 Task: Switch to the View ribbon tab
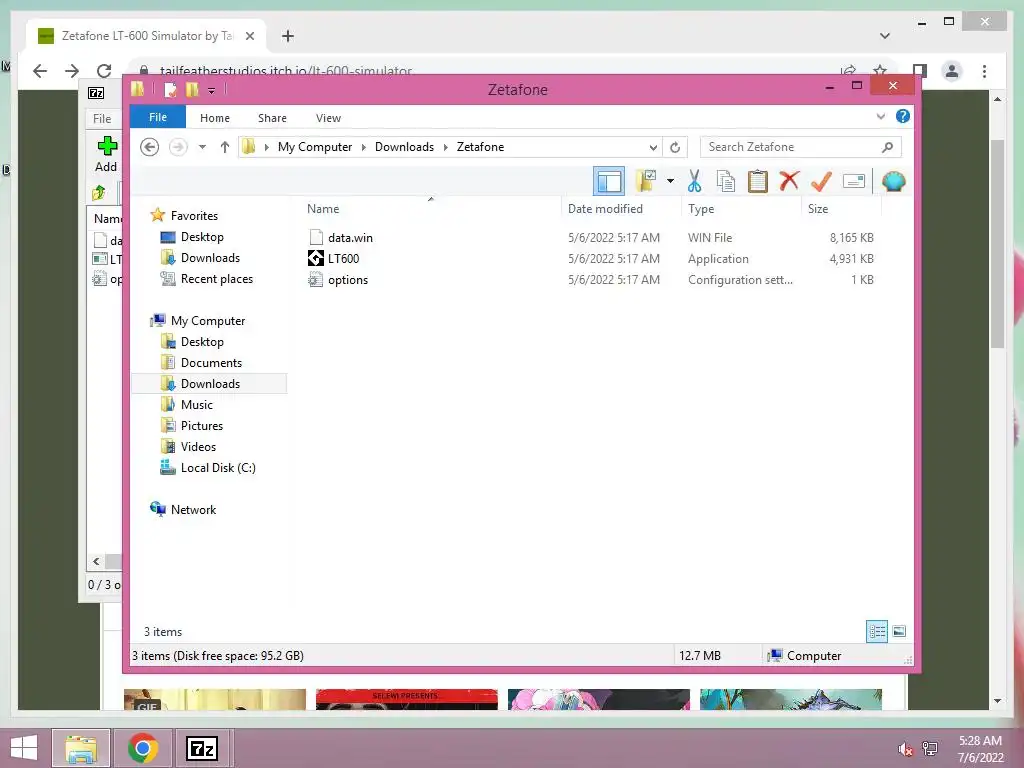328,118
